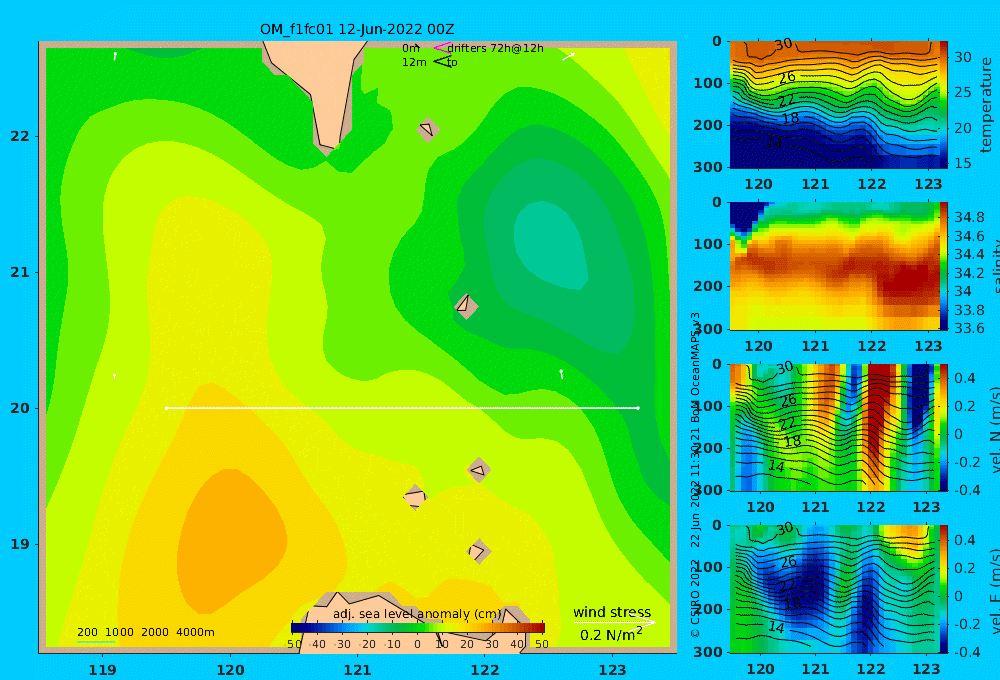
Task: Open the northward velocity section panel
Action: coord(834,427)
